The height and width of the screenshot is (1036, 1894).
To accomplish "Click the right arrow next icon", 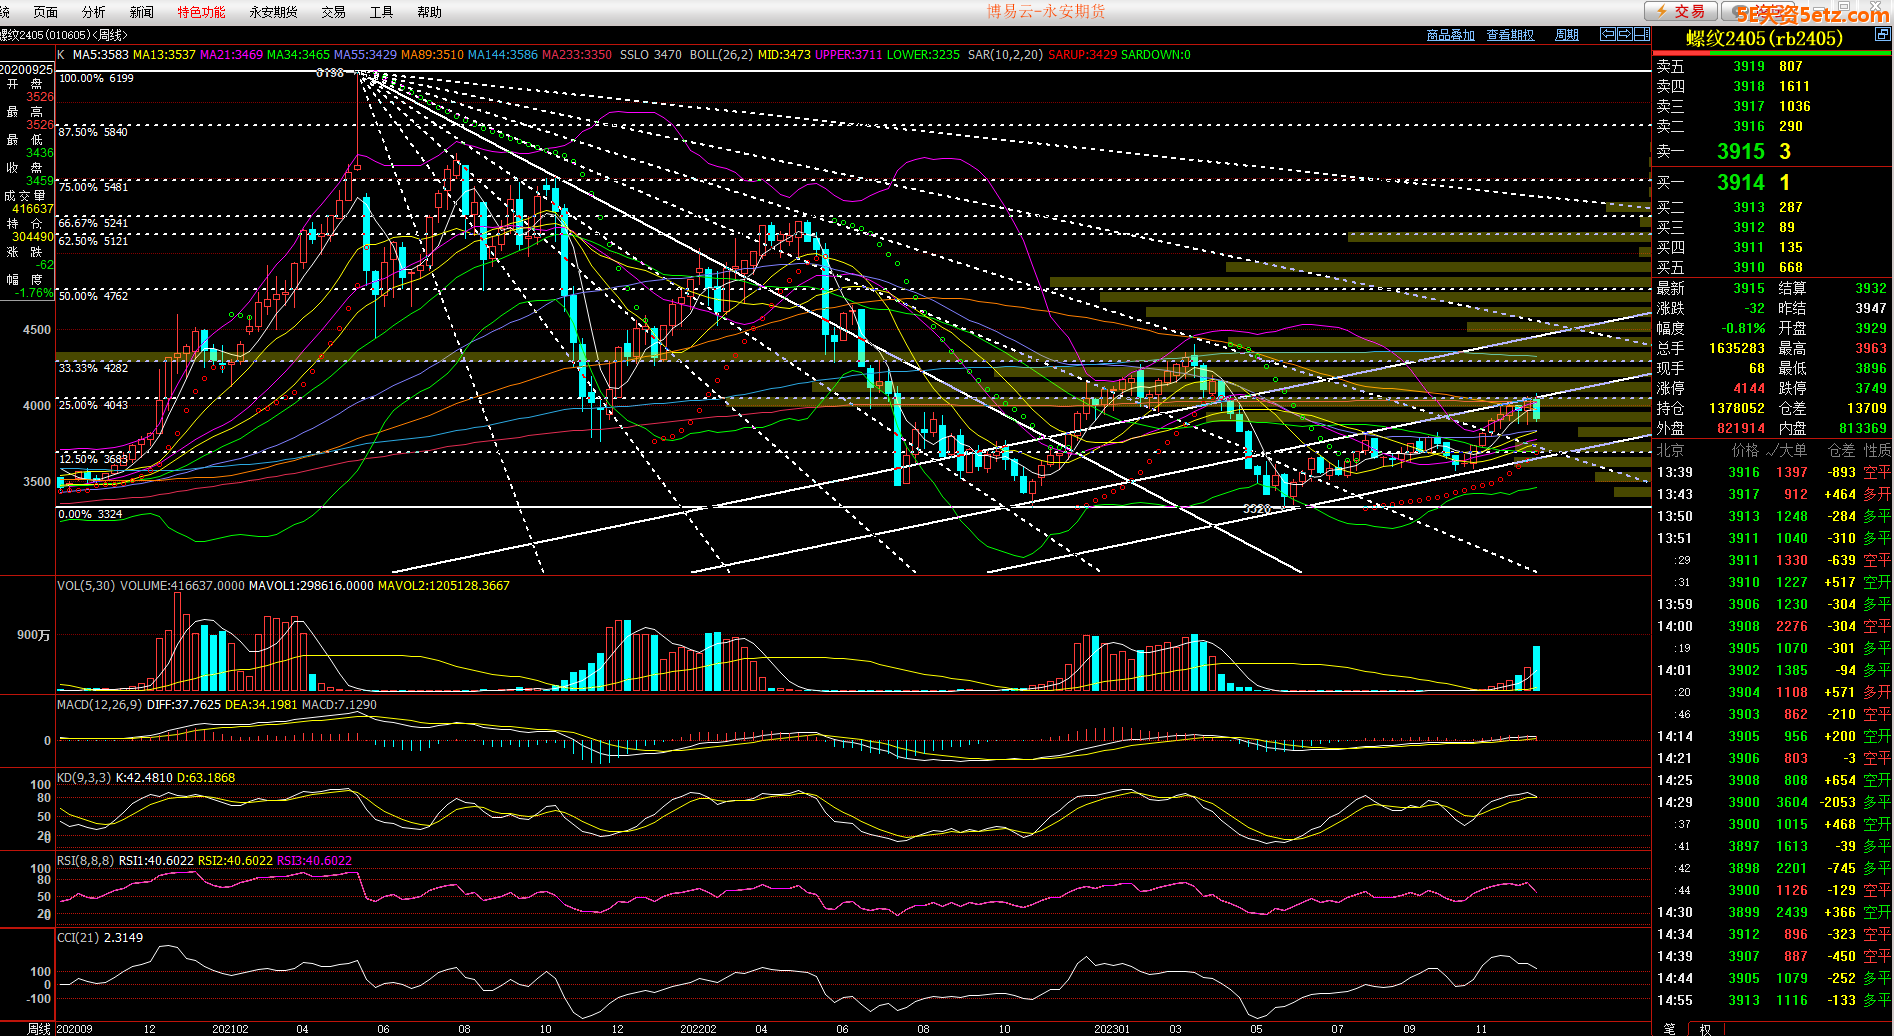I will coord(1624,34).
